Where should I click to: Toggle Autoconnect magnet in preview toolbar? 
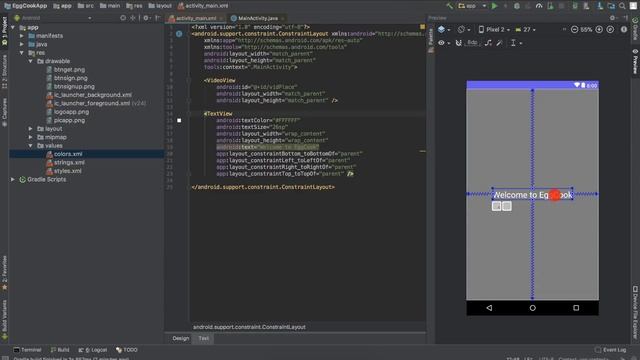(458, 43)
